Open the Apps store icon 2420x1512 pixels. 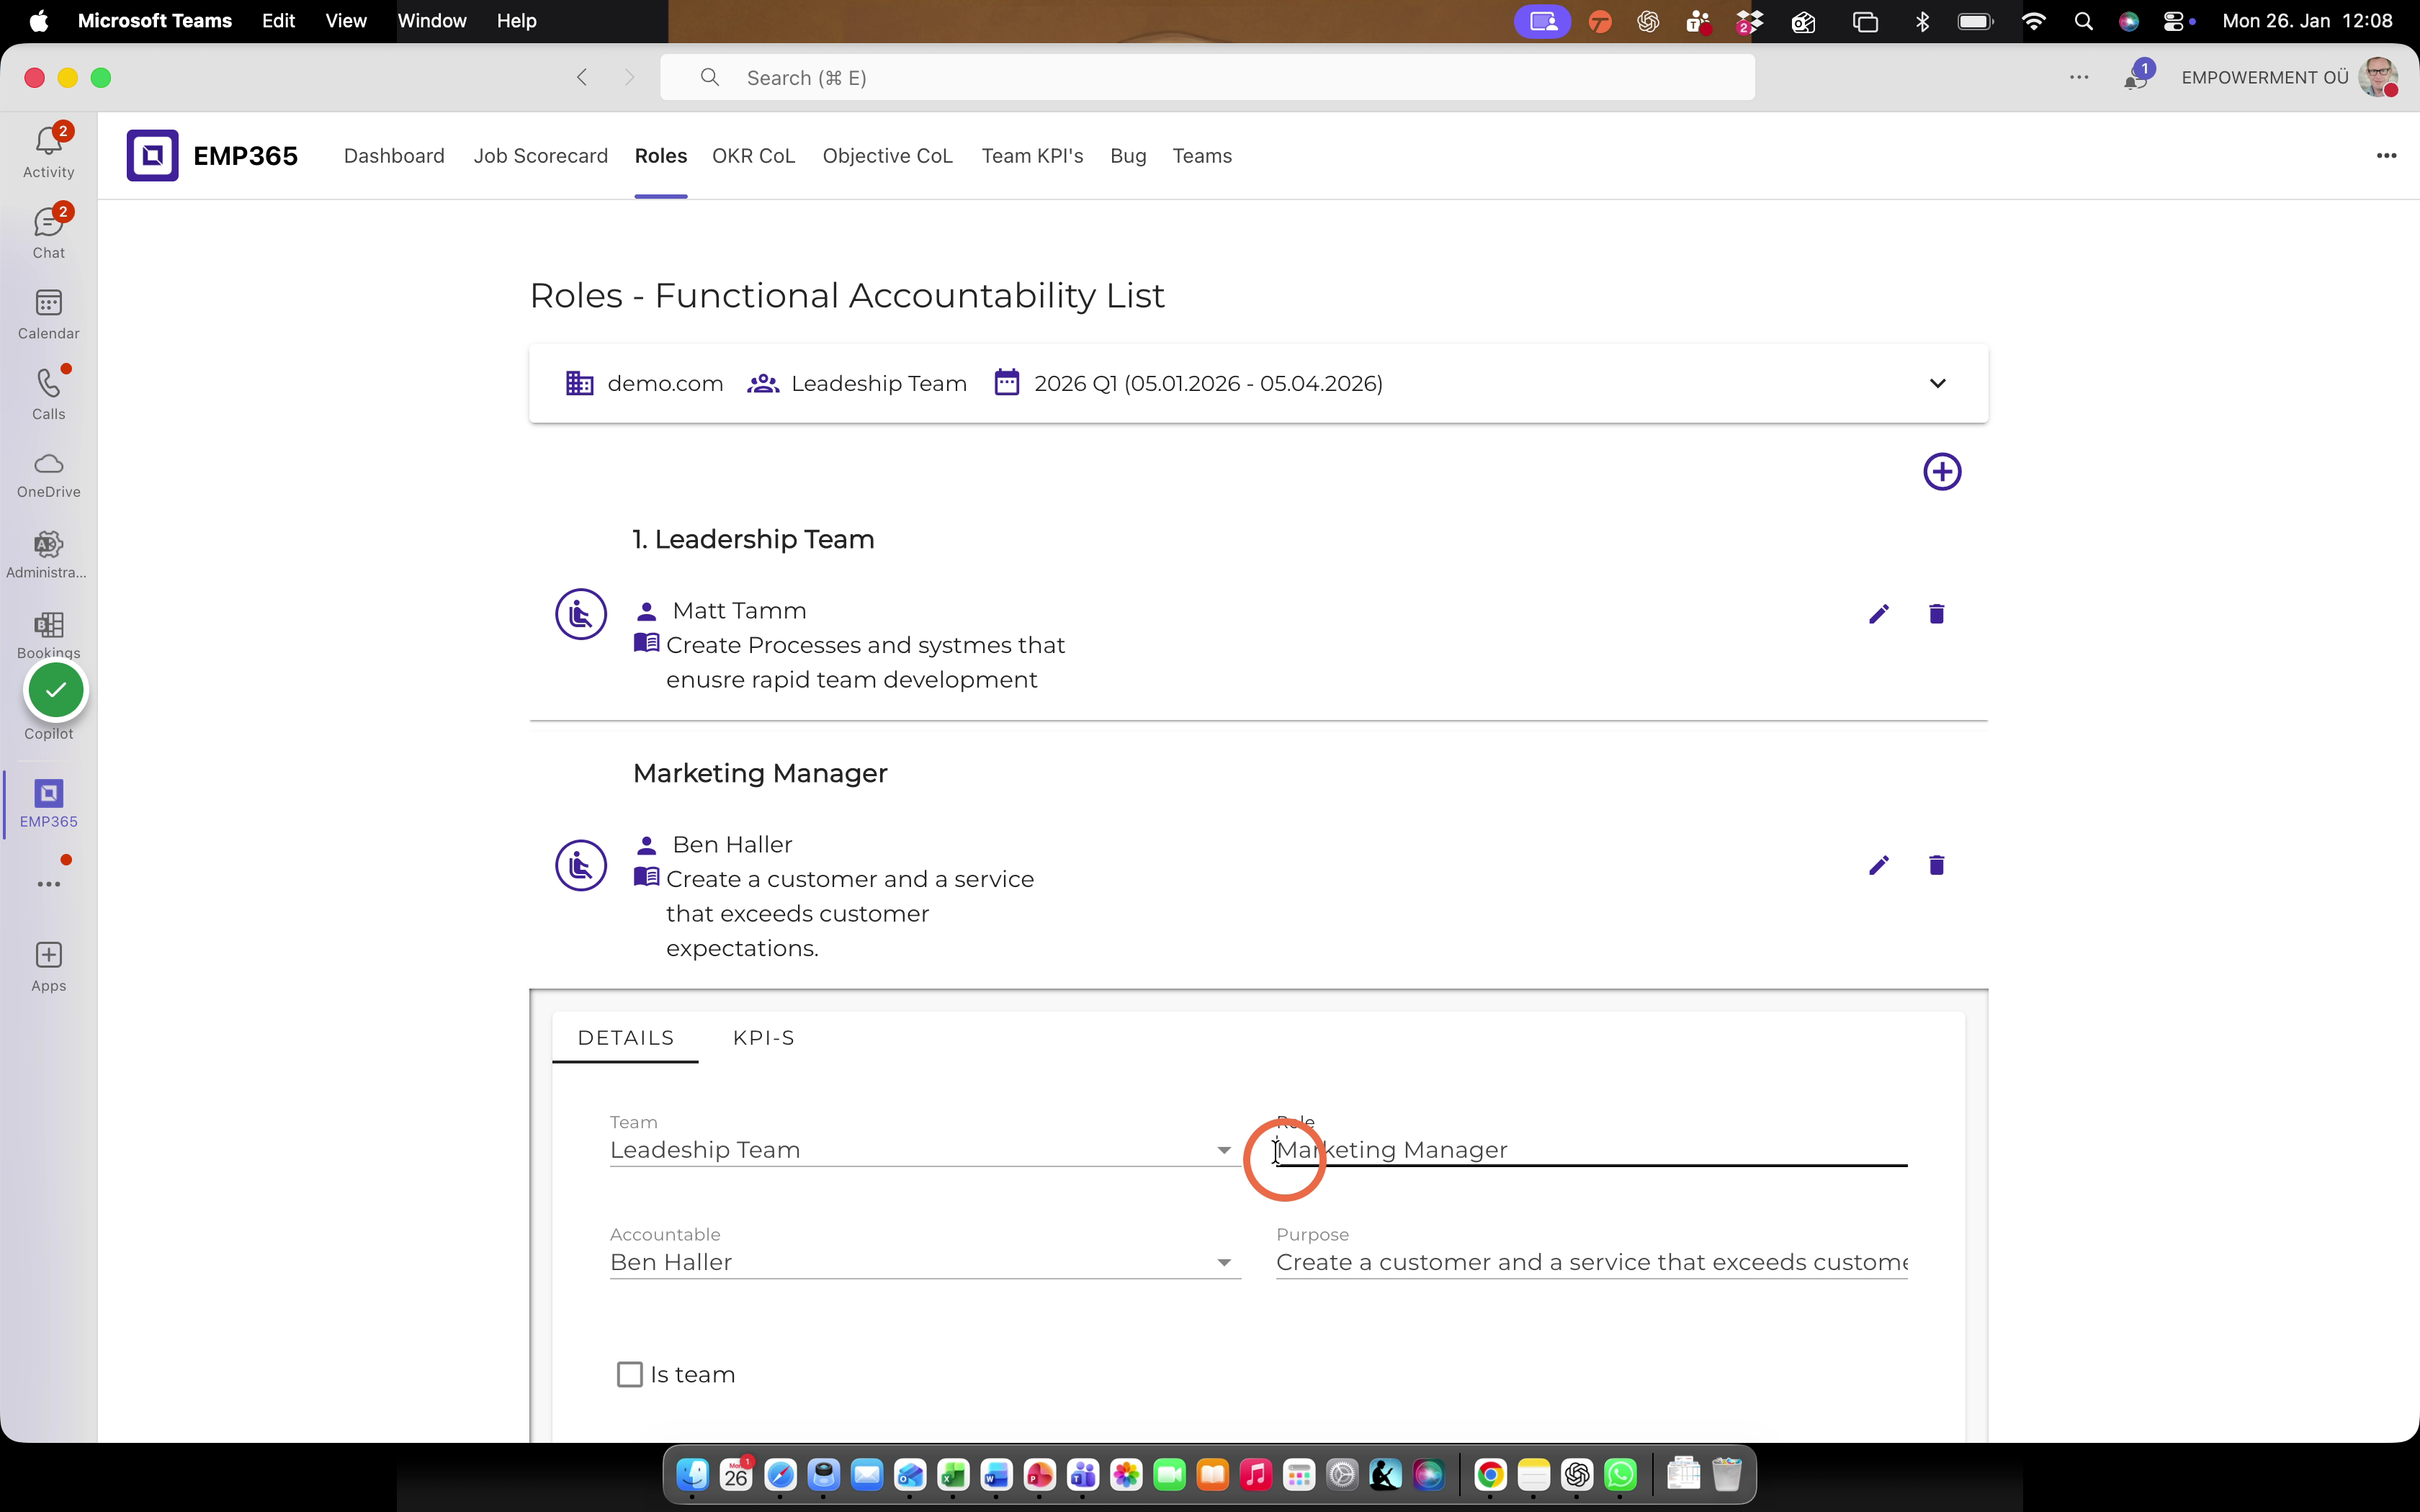[48, 966]
